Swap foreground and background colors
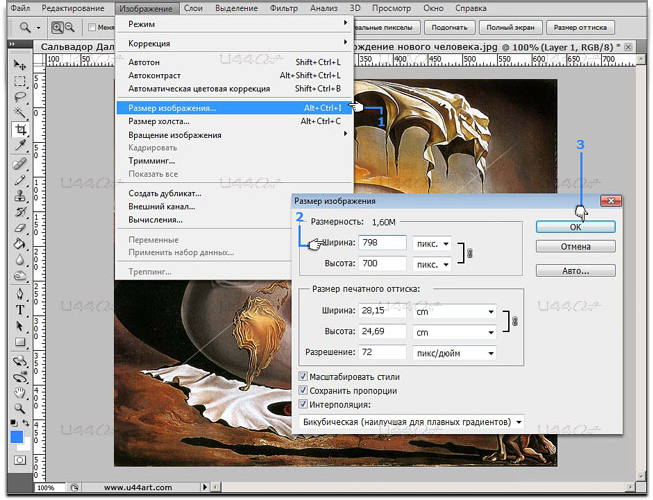The width and height of the screenshot is (653, 500). coord(26,423)
